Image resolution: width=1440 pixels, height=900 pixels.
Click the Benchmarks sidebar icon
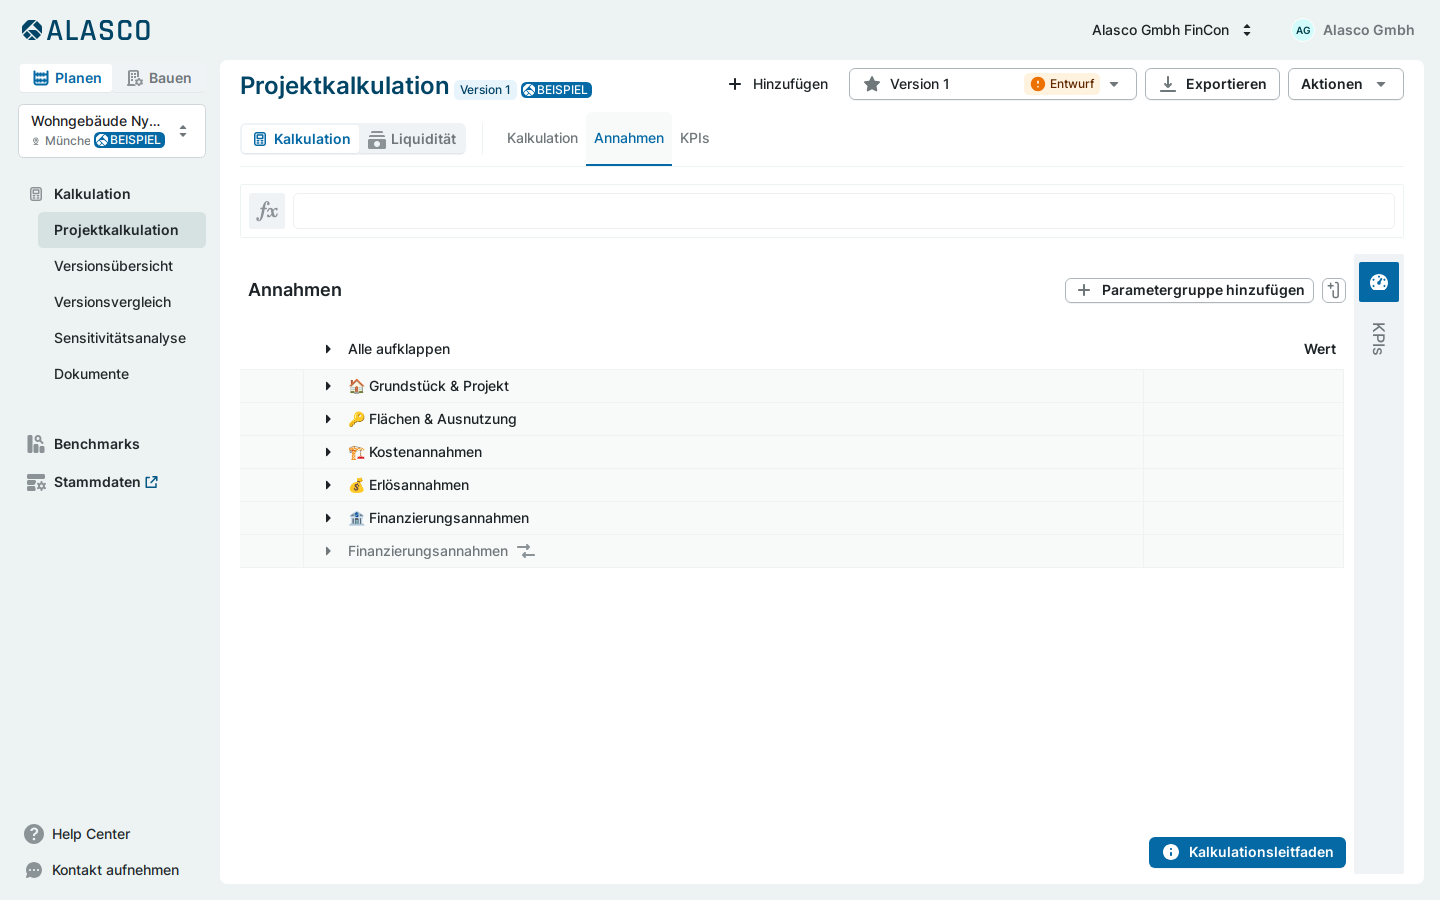click(x=36, y=444)
